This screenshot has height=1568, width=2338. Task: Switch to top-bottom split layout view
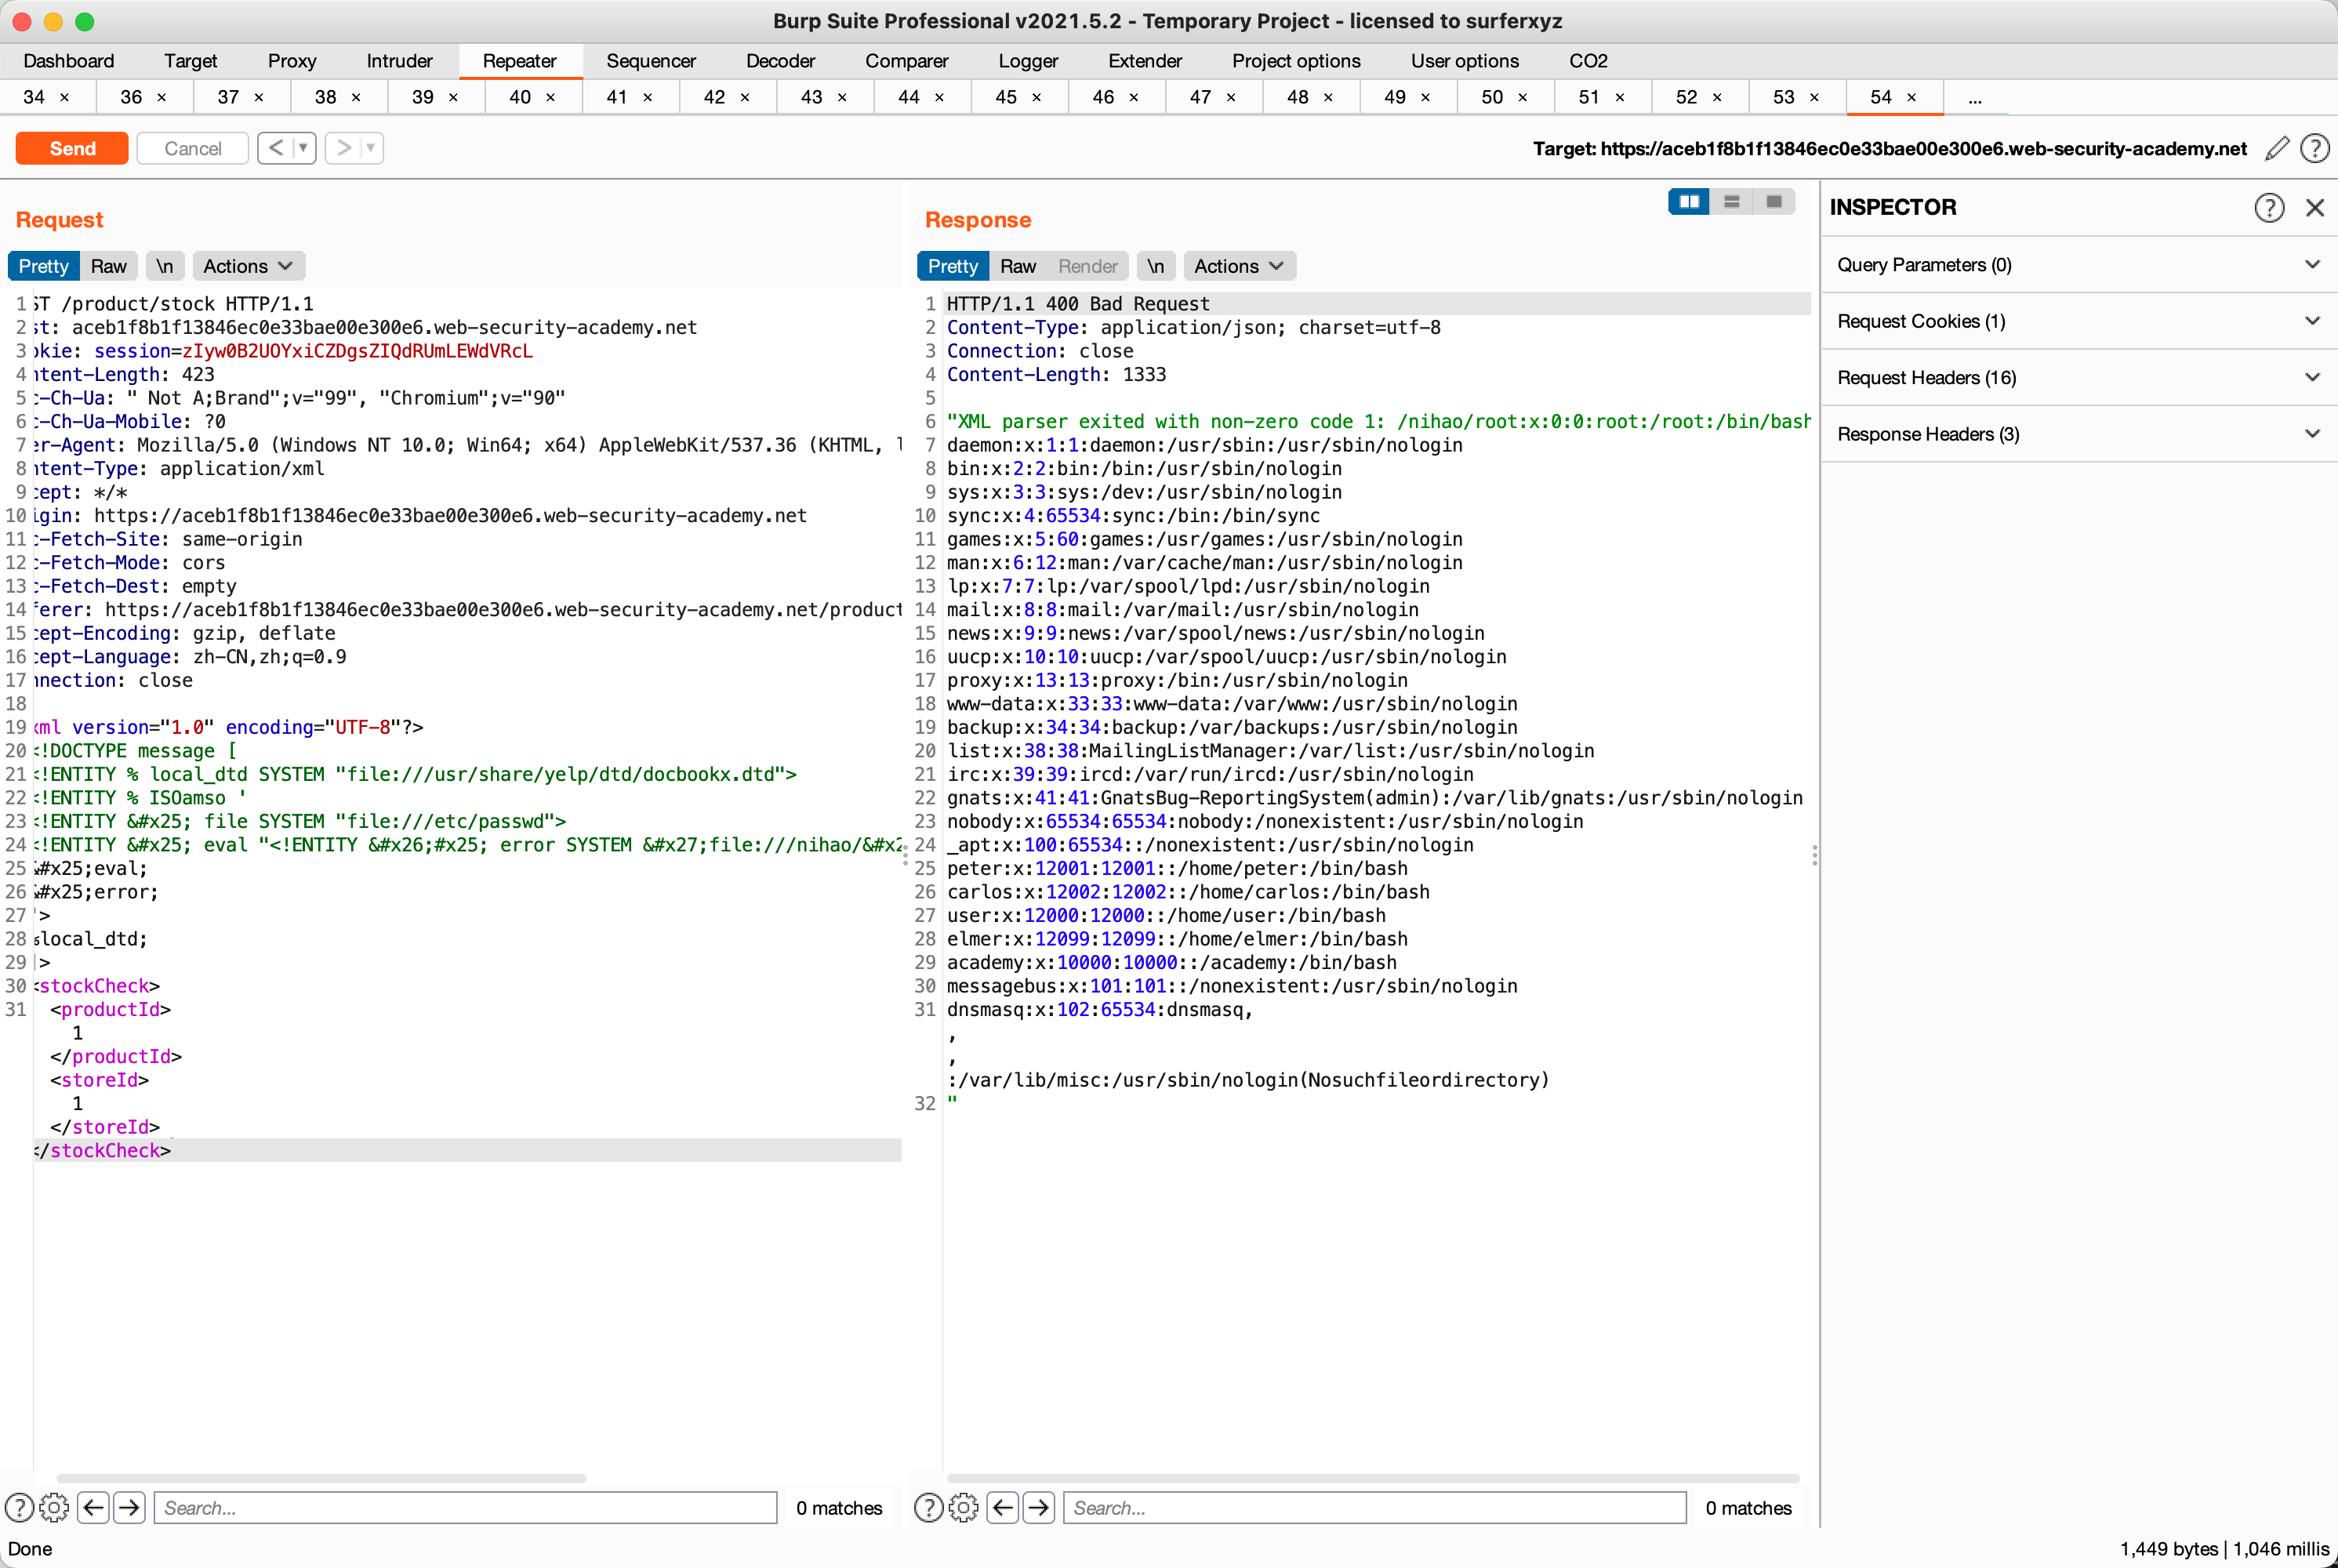(1731, 201)
